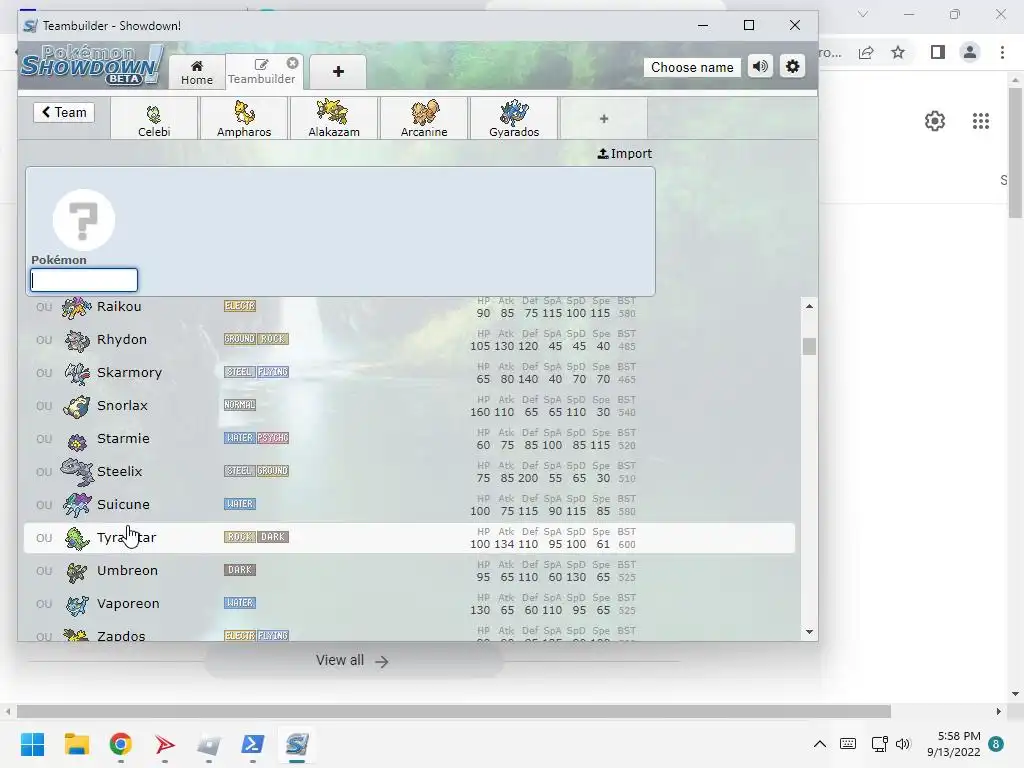
Task: Click the Electric type badge on Raikou
Action: click(x=240, y=306)
